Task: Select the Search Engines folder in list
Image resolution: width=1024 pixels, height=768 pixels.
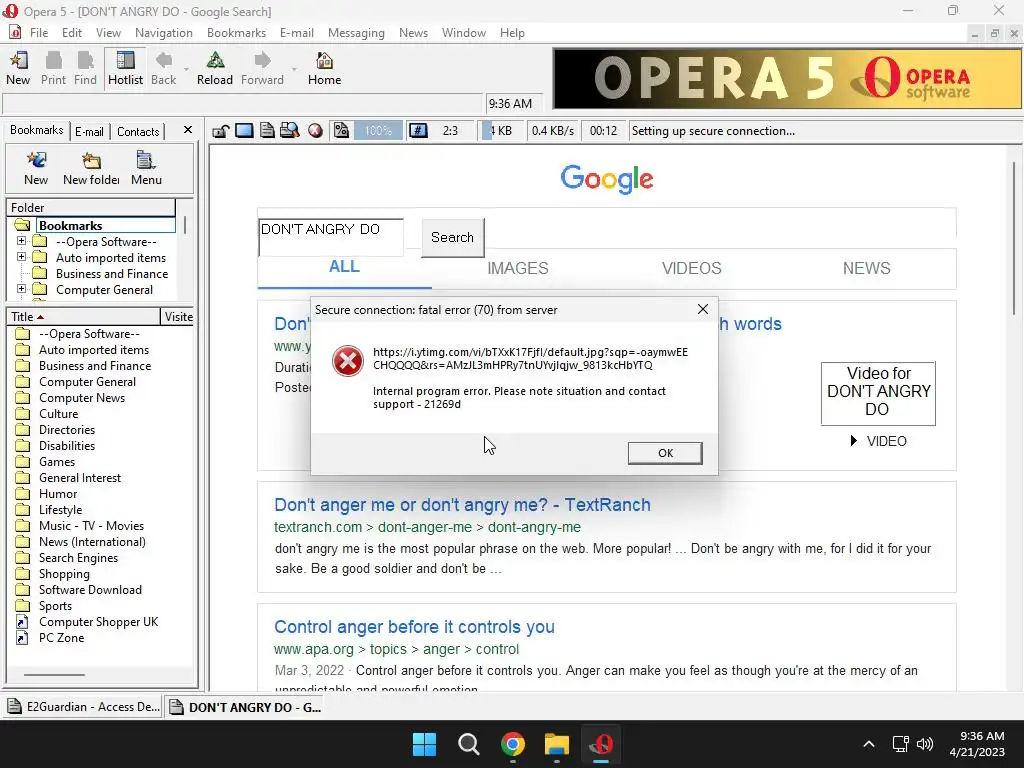Action: click(x=78, y=558)
